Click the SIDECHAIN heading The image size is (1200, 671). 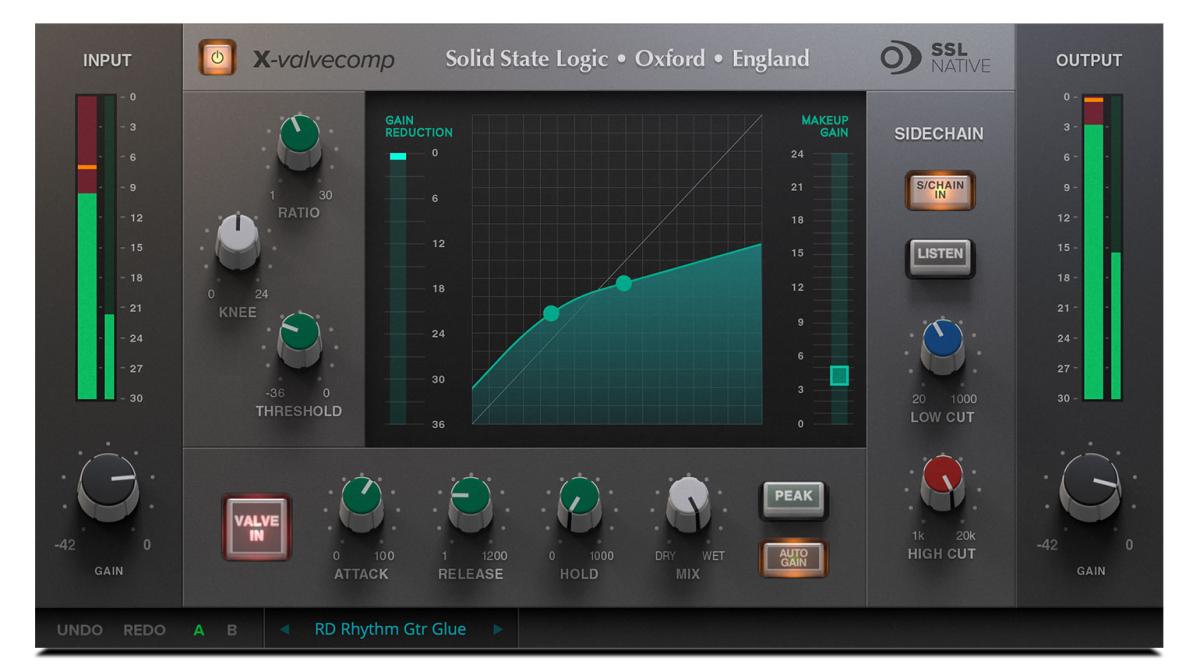coord(939,134)
